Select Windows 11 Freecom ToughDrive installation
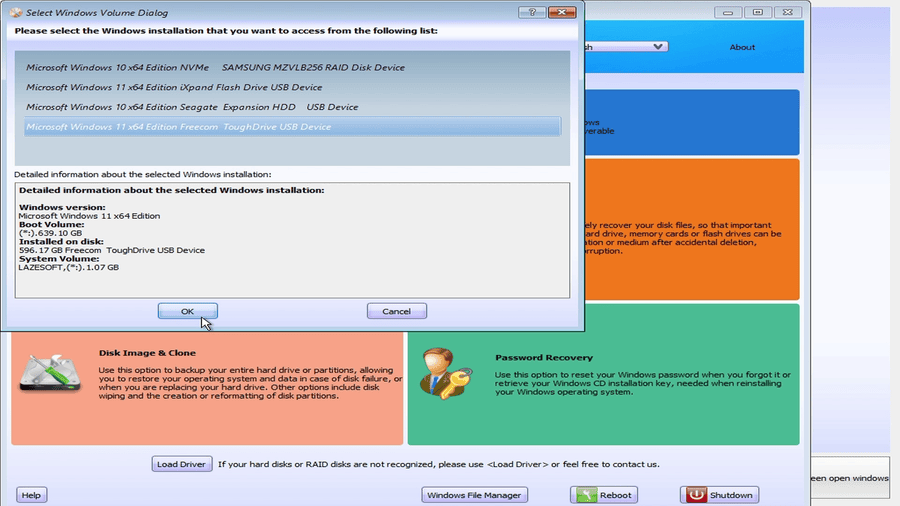Image resolution: width=900 pixels, height=506 pixels. point(293,127)
